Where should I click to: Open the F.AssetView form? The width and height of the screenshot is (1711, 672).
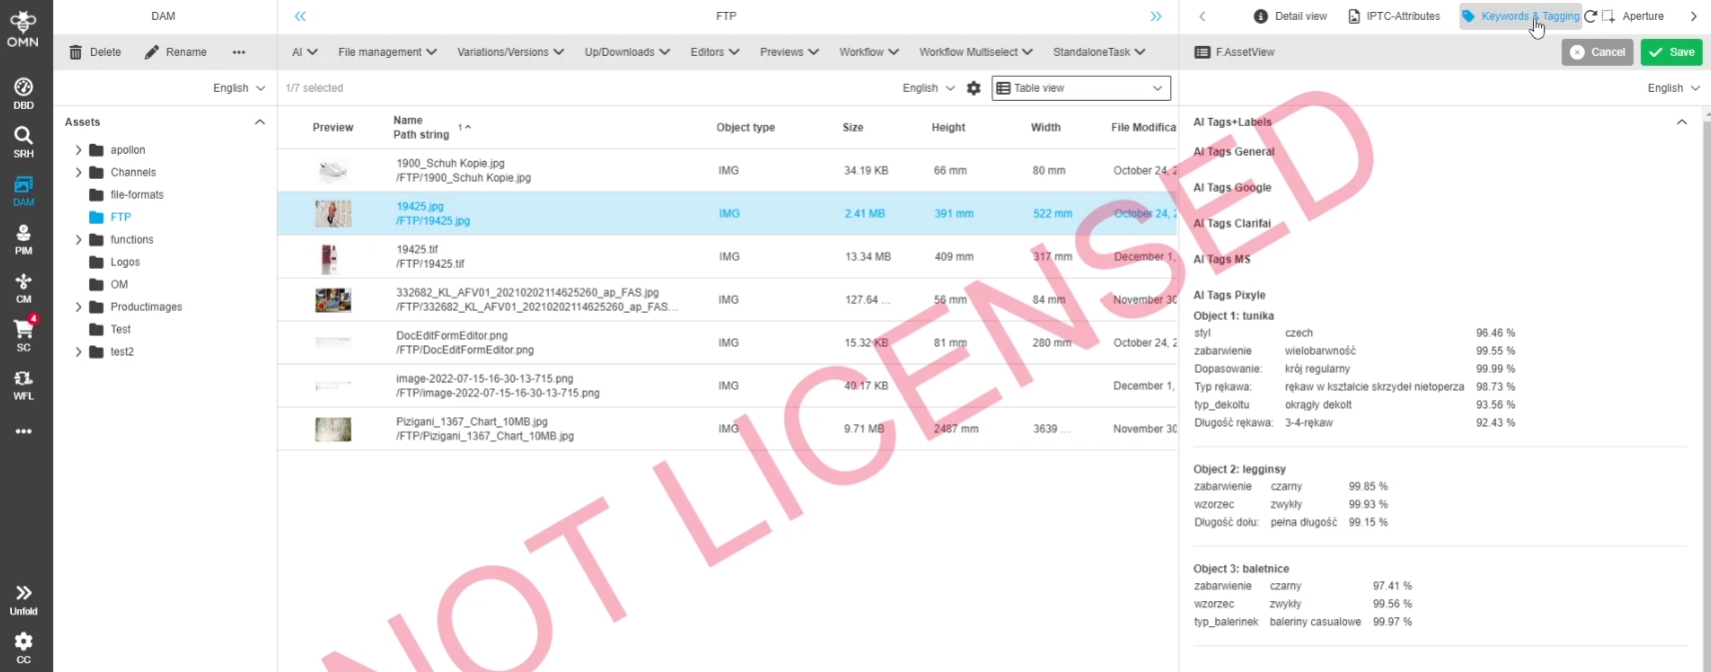point(1234,52)
